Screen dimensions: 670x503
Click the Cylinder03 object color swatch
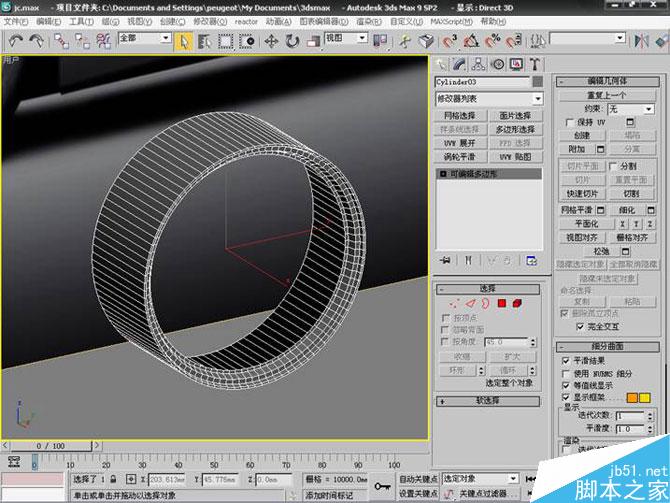tap(538, 82)
